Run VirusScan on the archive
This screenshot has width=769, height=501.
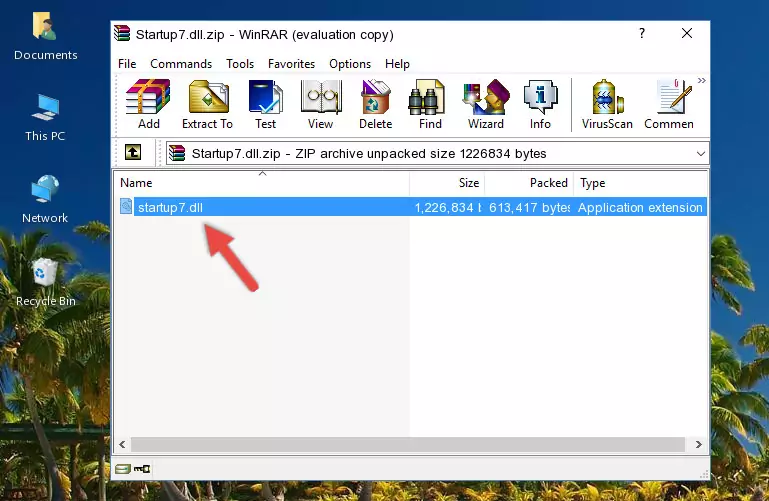(x=607, y=104)
